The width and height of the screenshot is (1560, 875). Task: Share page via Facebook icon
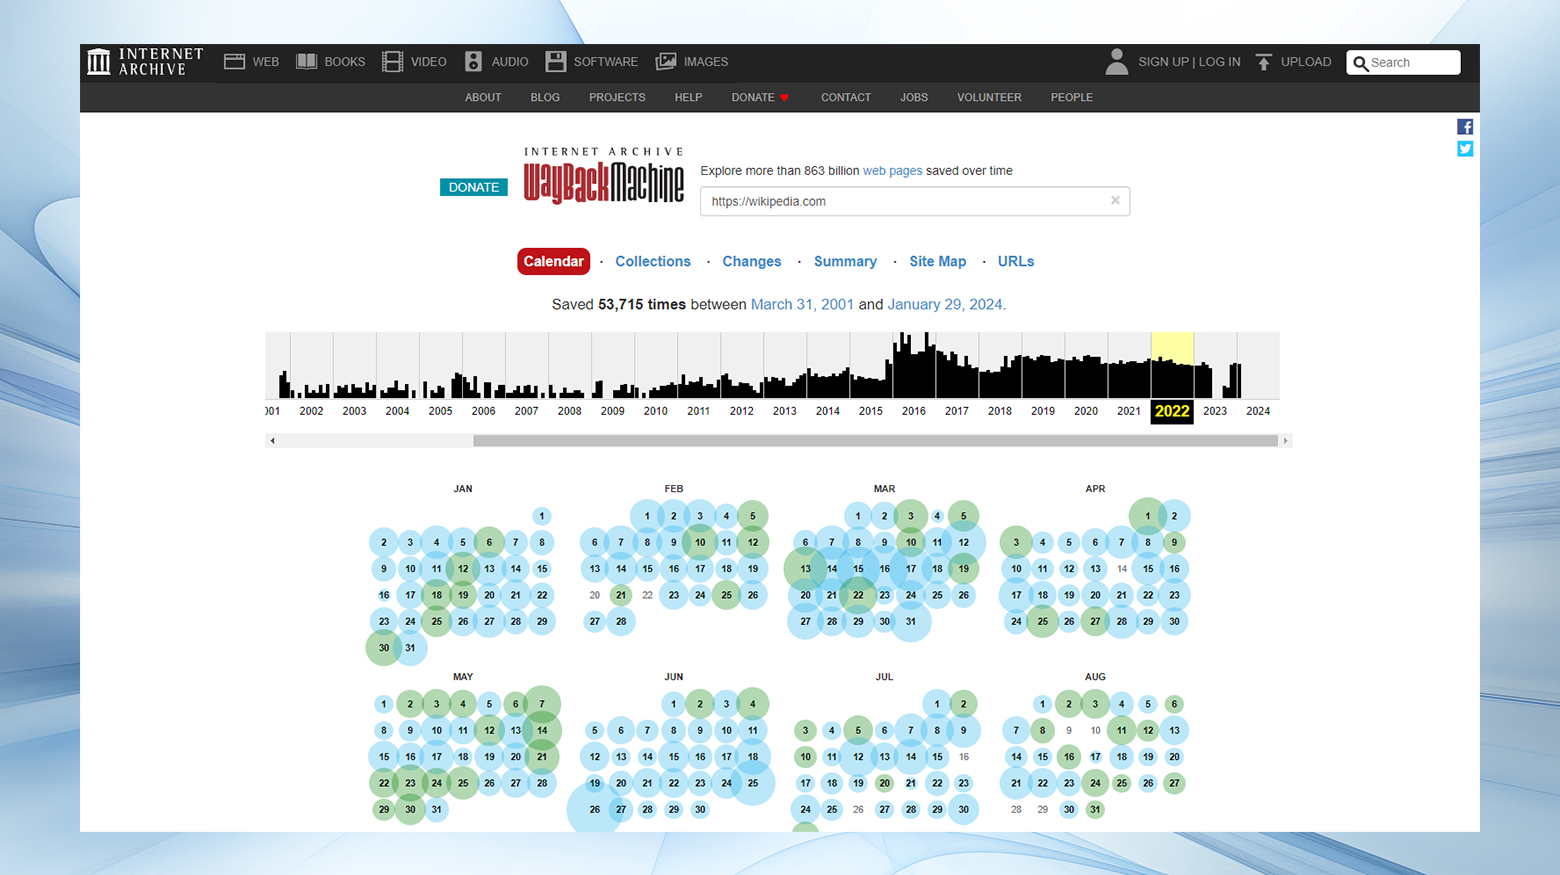tap(1465, 127)
